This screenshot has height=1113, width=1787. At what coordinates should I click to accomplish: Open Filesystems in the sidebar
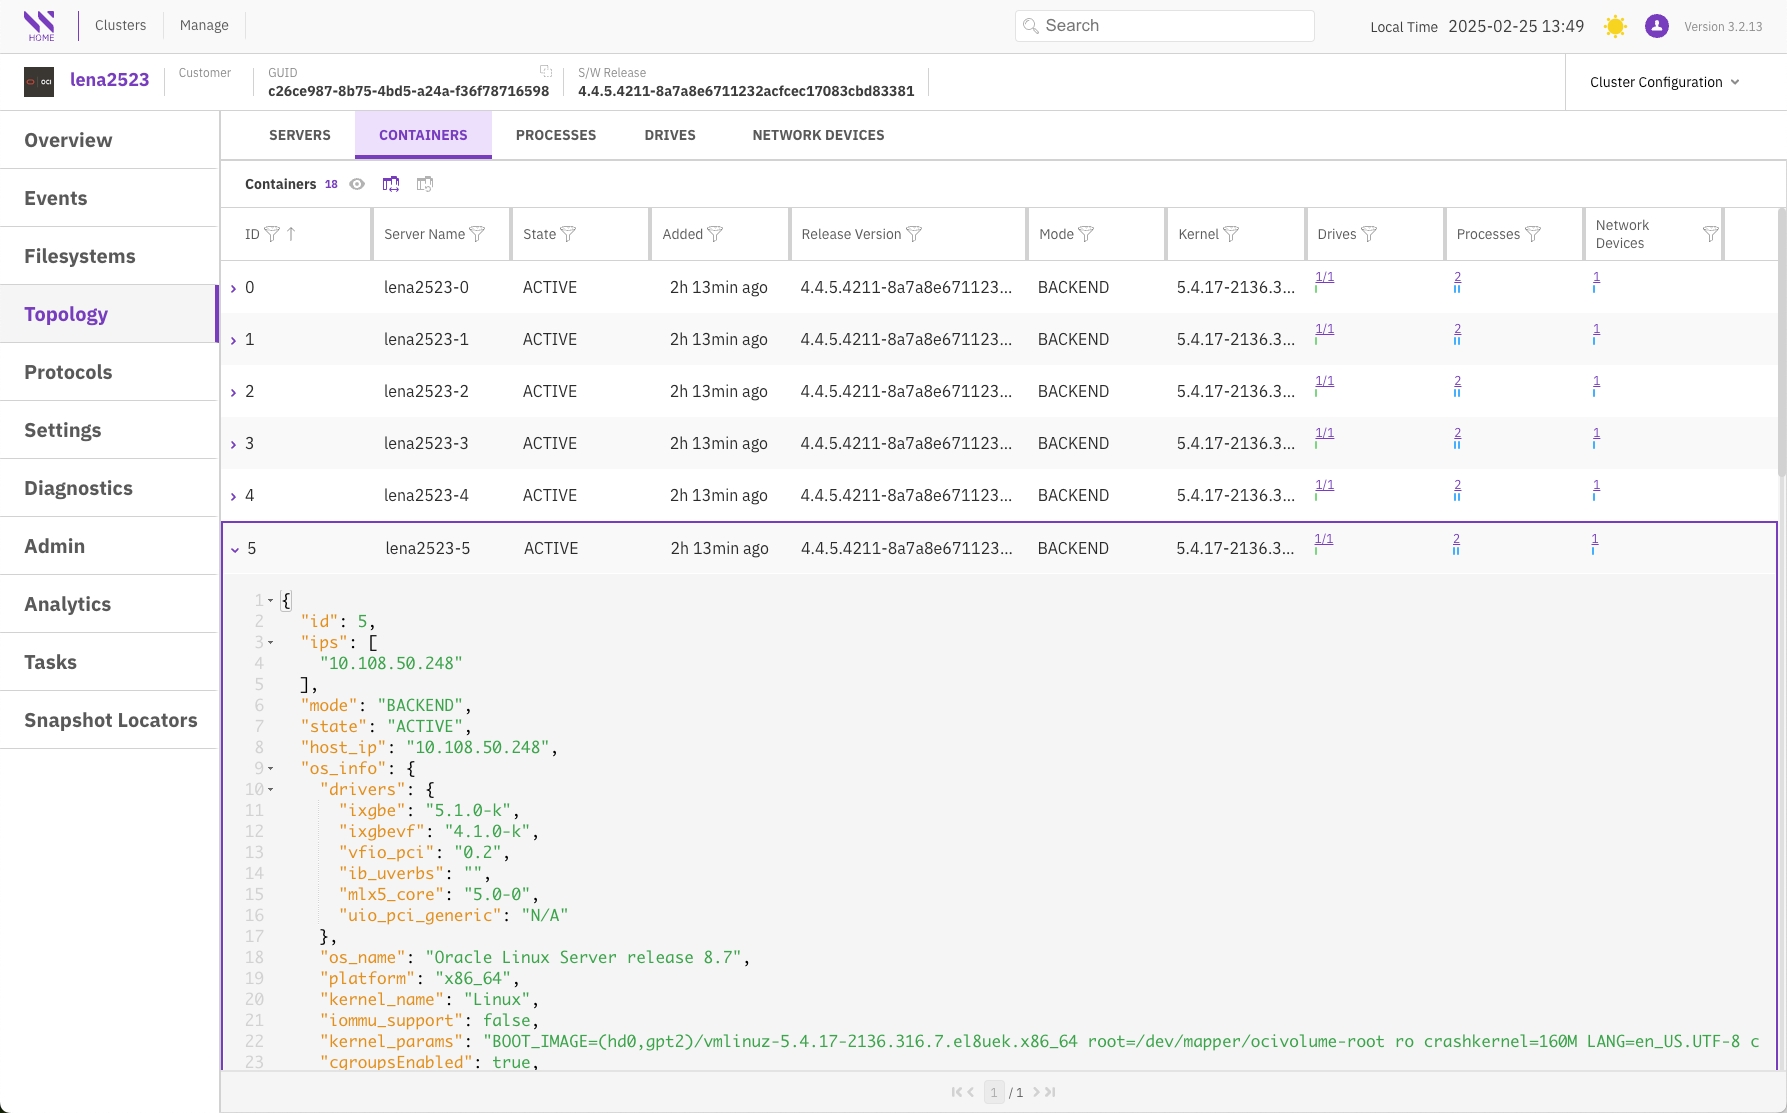pyautogui.click(x=80, y=256)
